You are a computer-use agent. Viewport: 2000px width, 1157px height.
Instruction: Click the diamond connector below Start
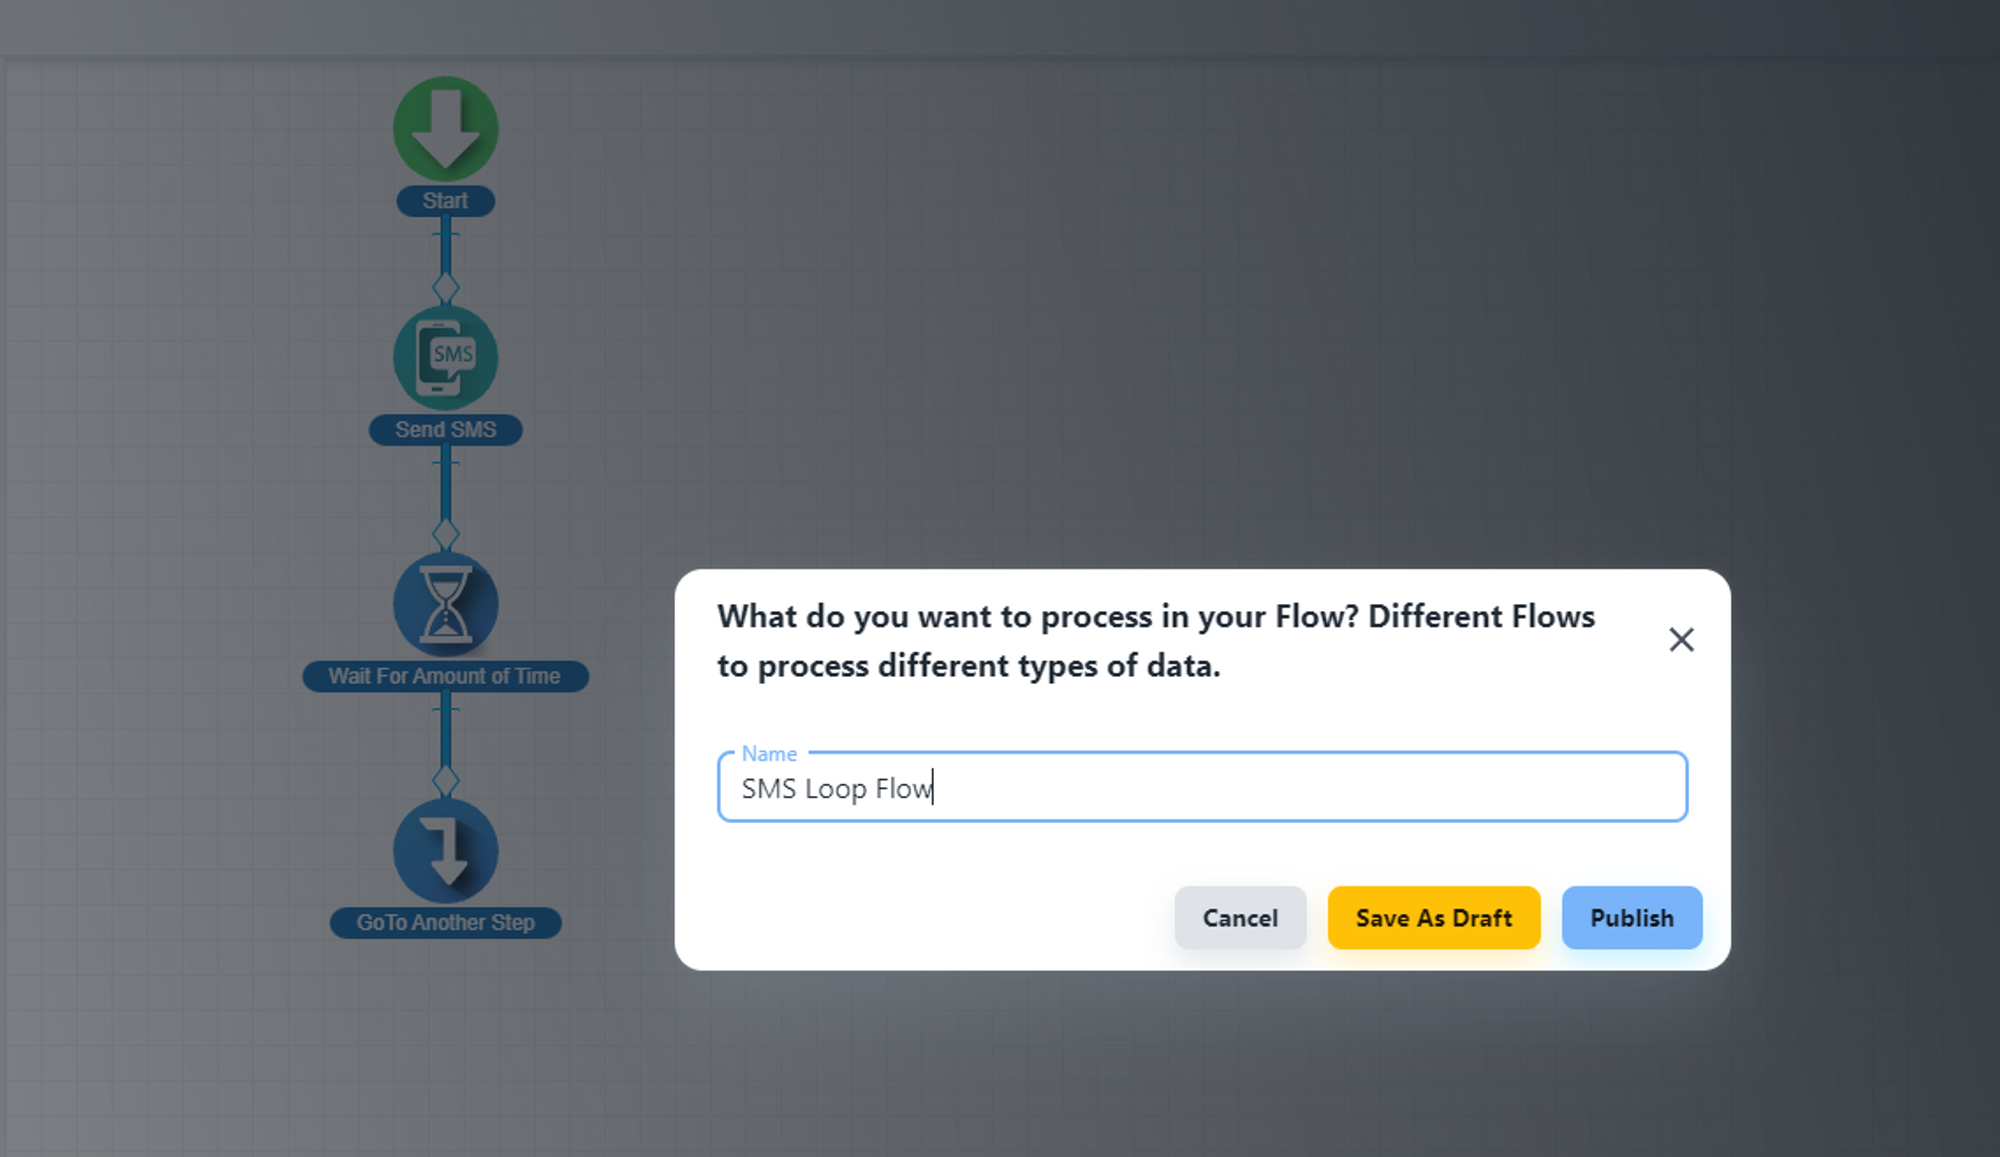point(446,288)
